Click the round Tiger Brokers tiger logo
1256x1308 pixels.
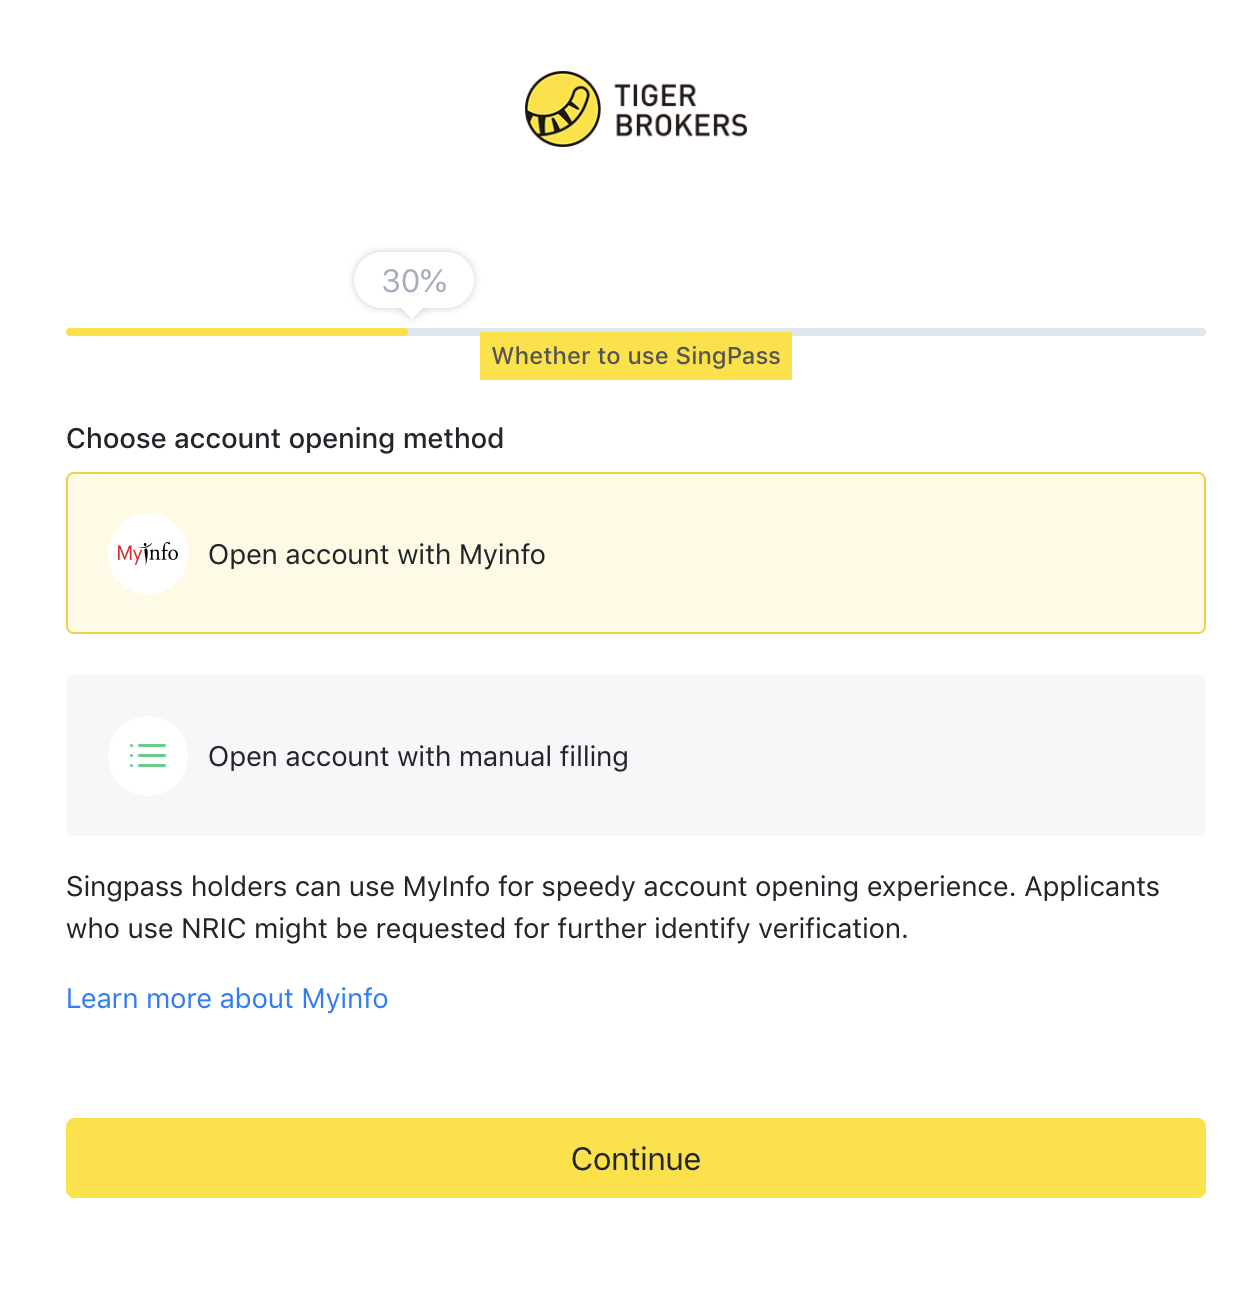tap(563, 109)
